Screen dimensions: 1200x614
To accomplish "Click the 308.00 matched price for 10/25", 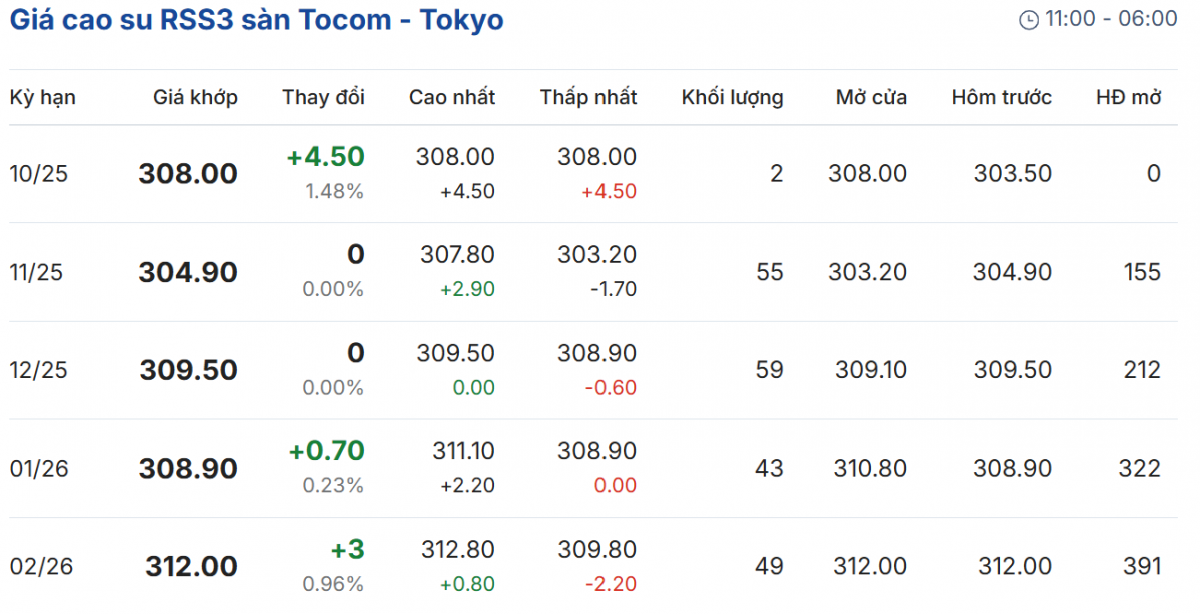I will click(188, 174).
